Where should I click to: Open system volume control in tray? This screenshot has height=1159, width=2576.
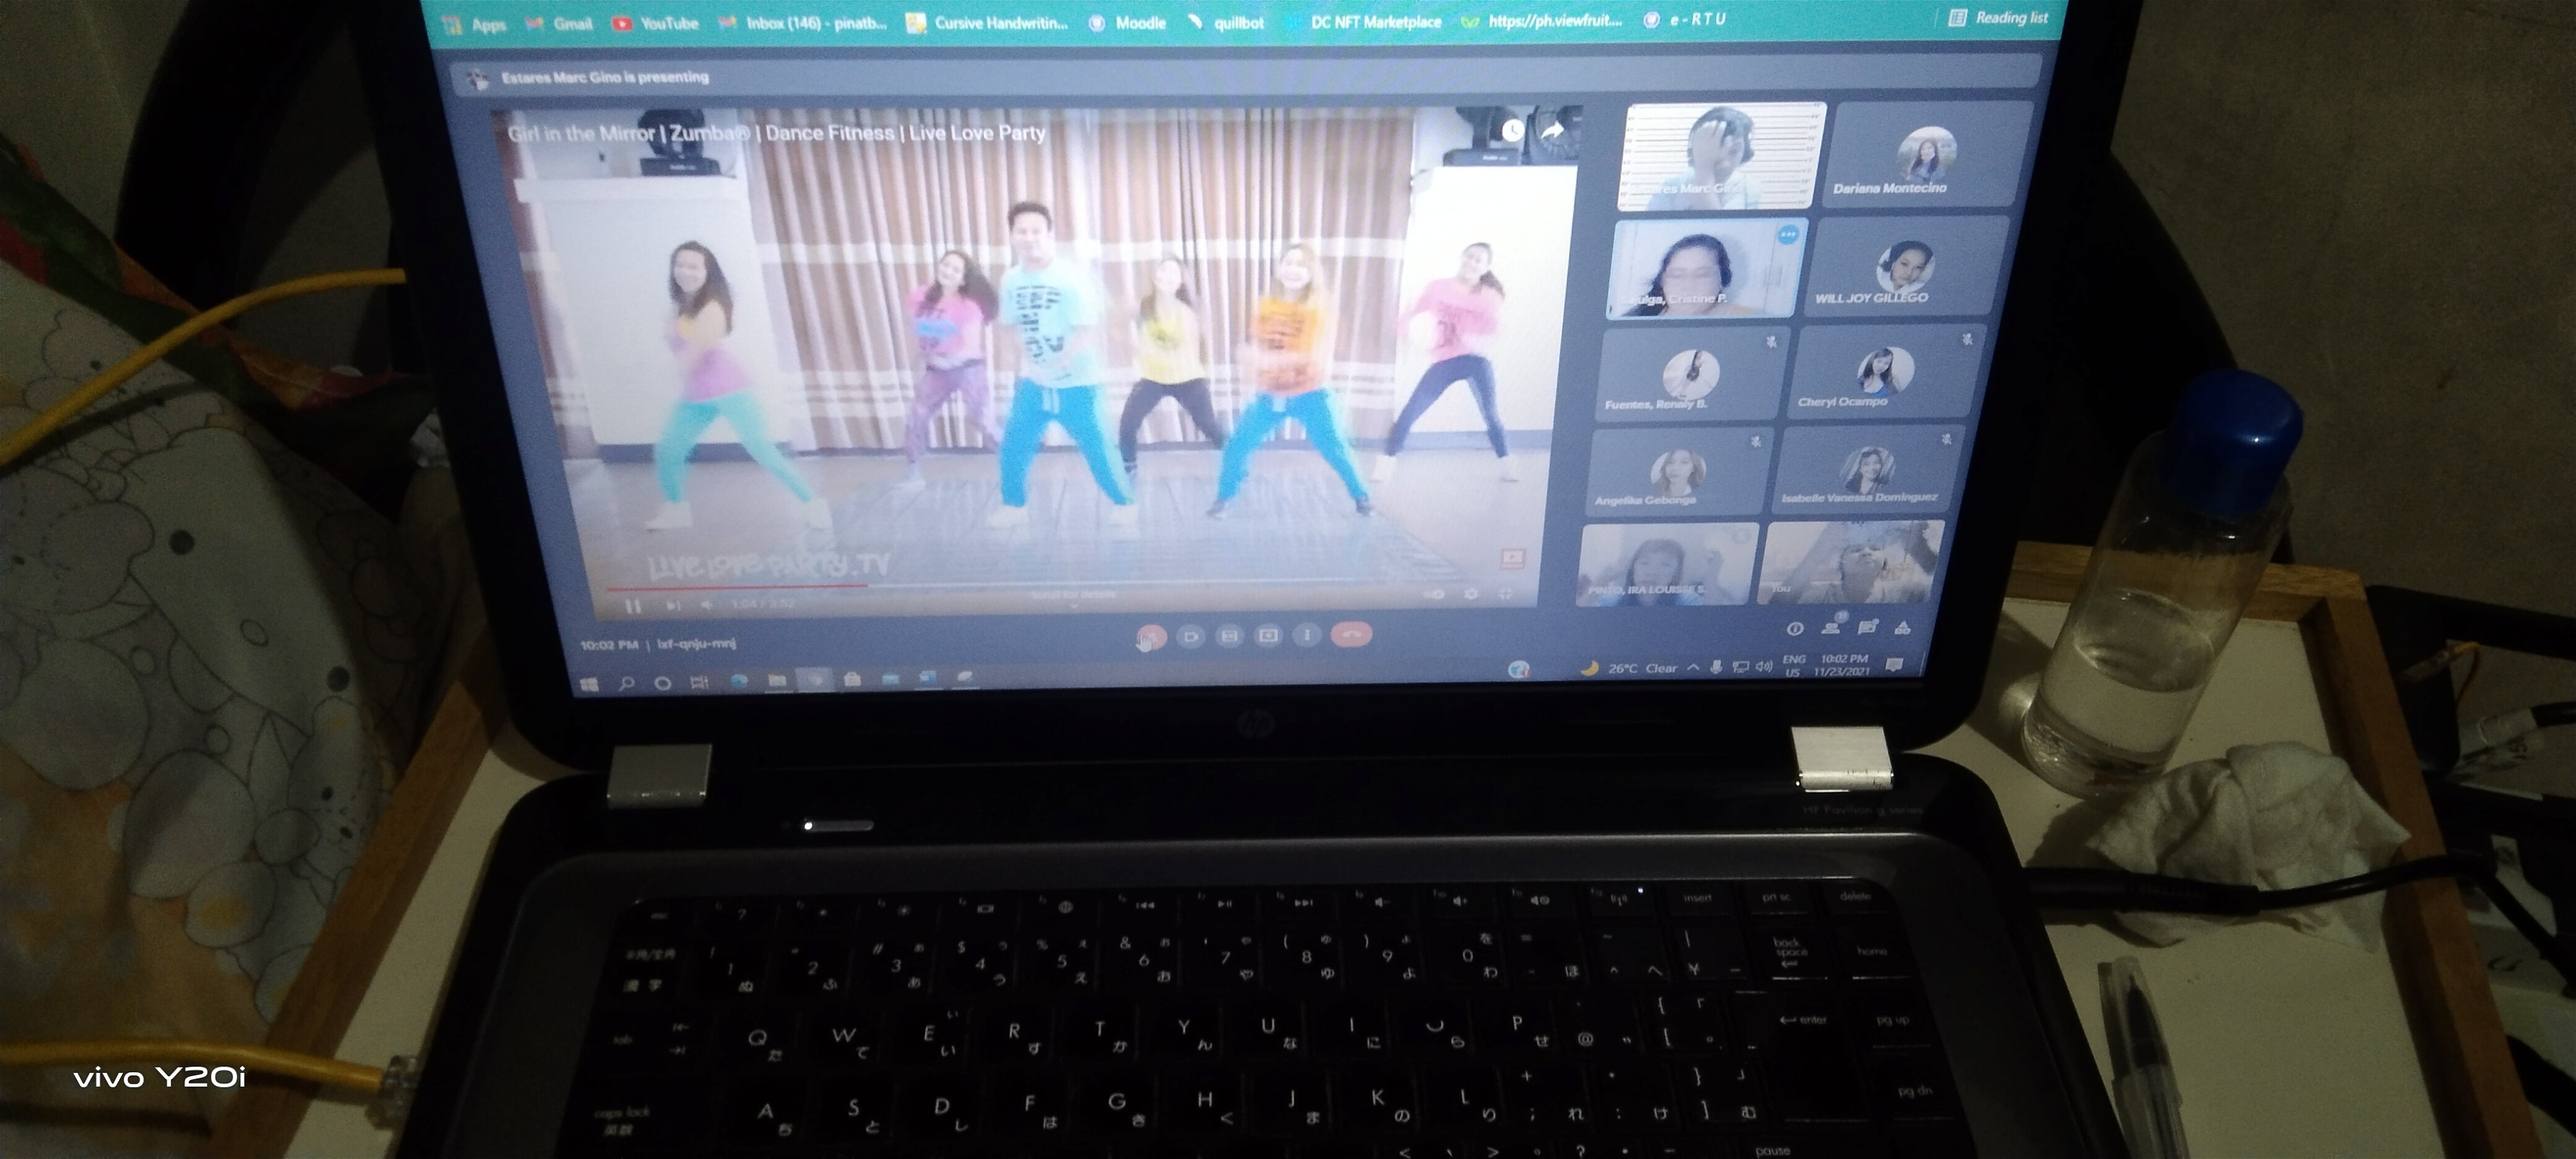[1764, 666]
